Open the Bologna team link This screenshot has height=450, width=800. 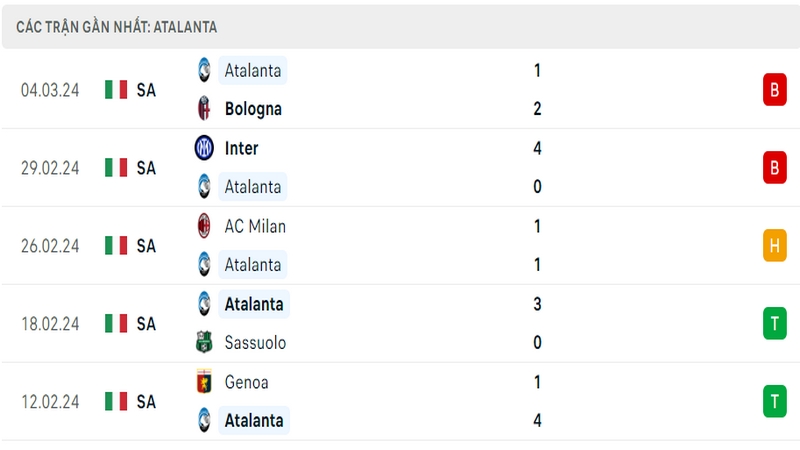pyautogui.click(x=253, y=109)
